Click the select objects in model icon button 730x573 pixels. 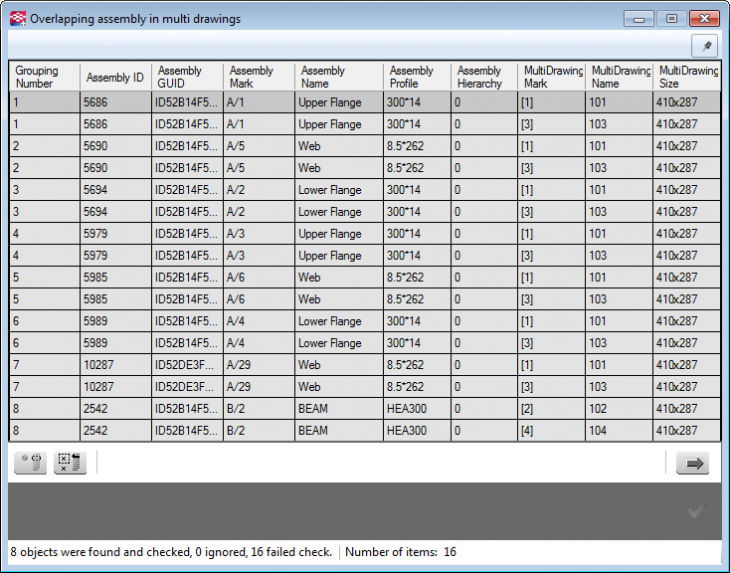tap(30, 463)
